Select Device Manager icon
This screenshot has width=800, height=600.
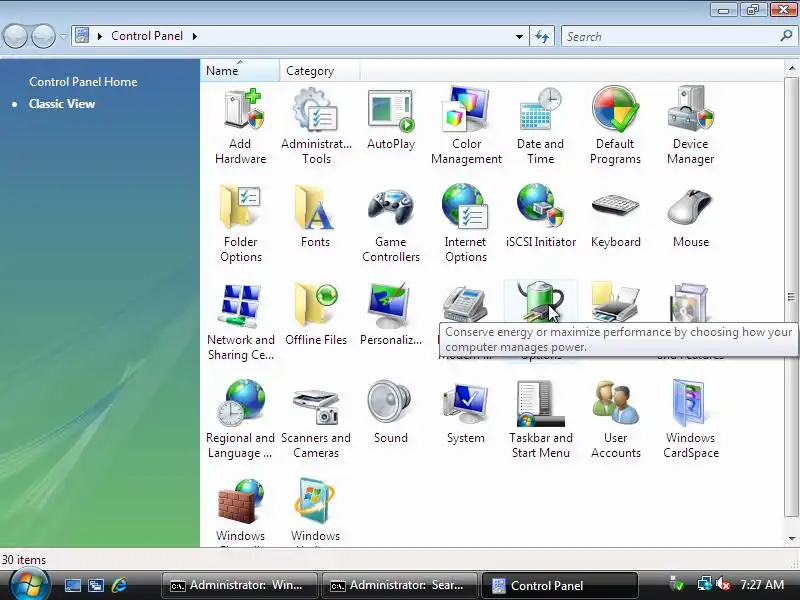(x=690, y=126)
